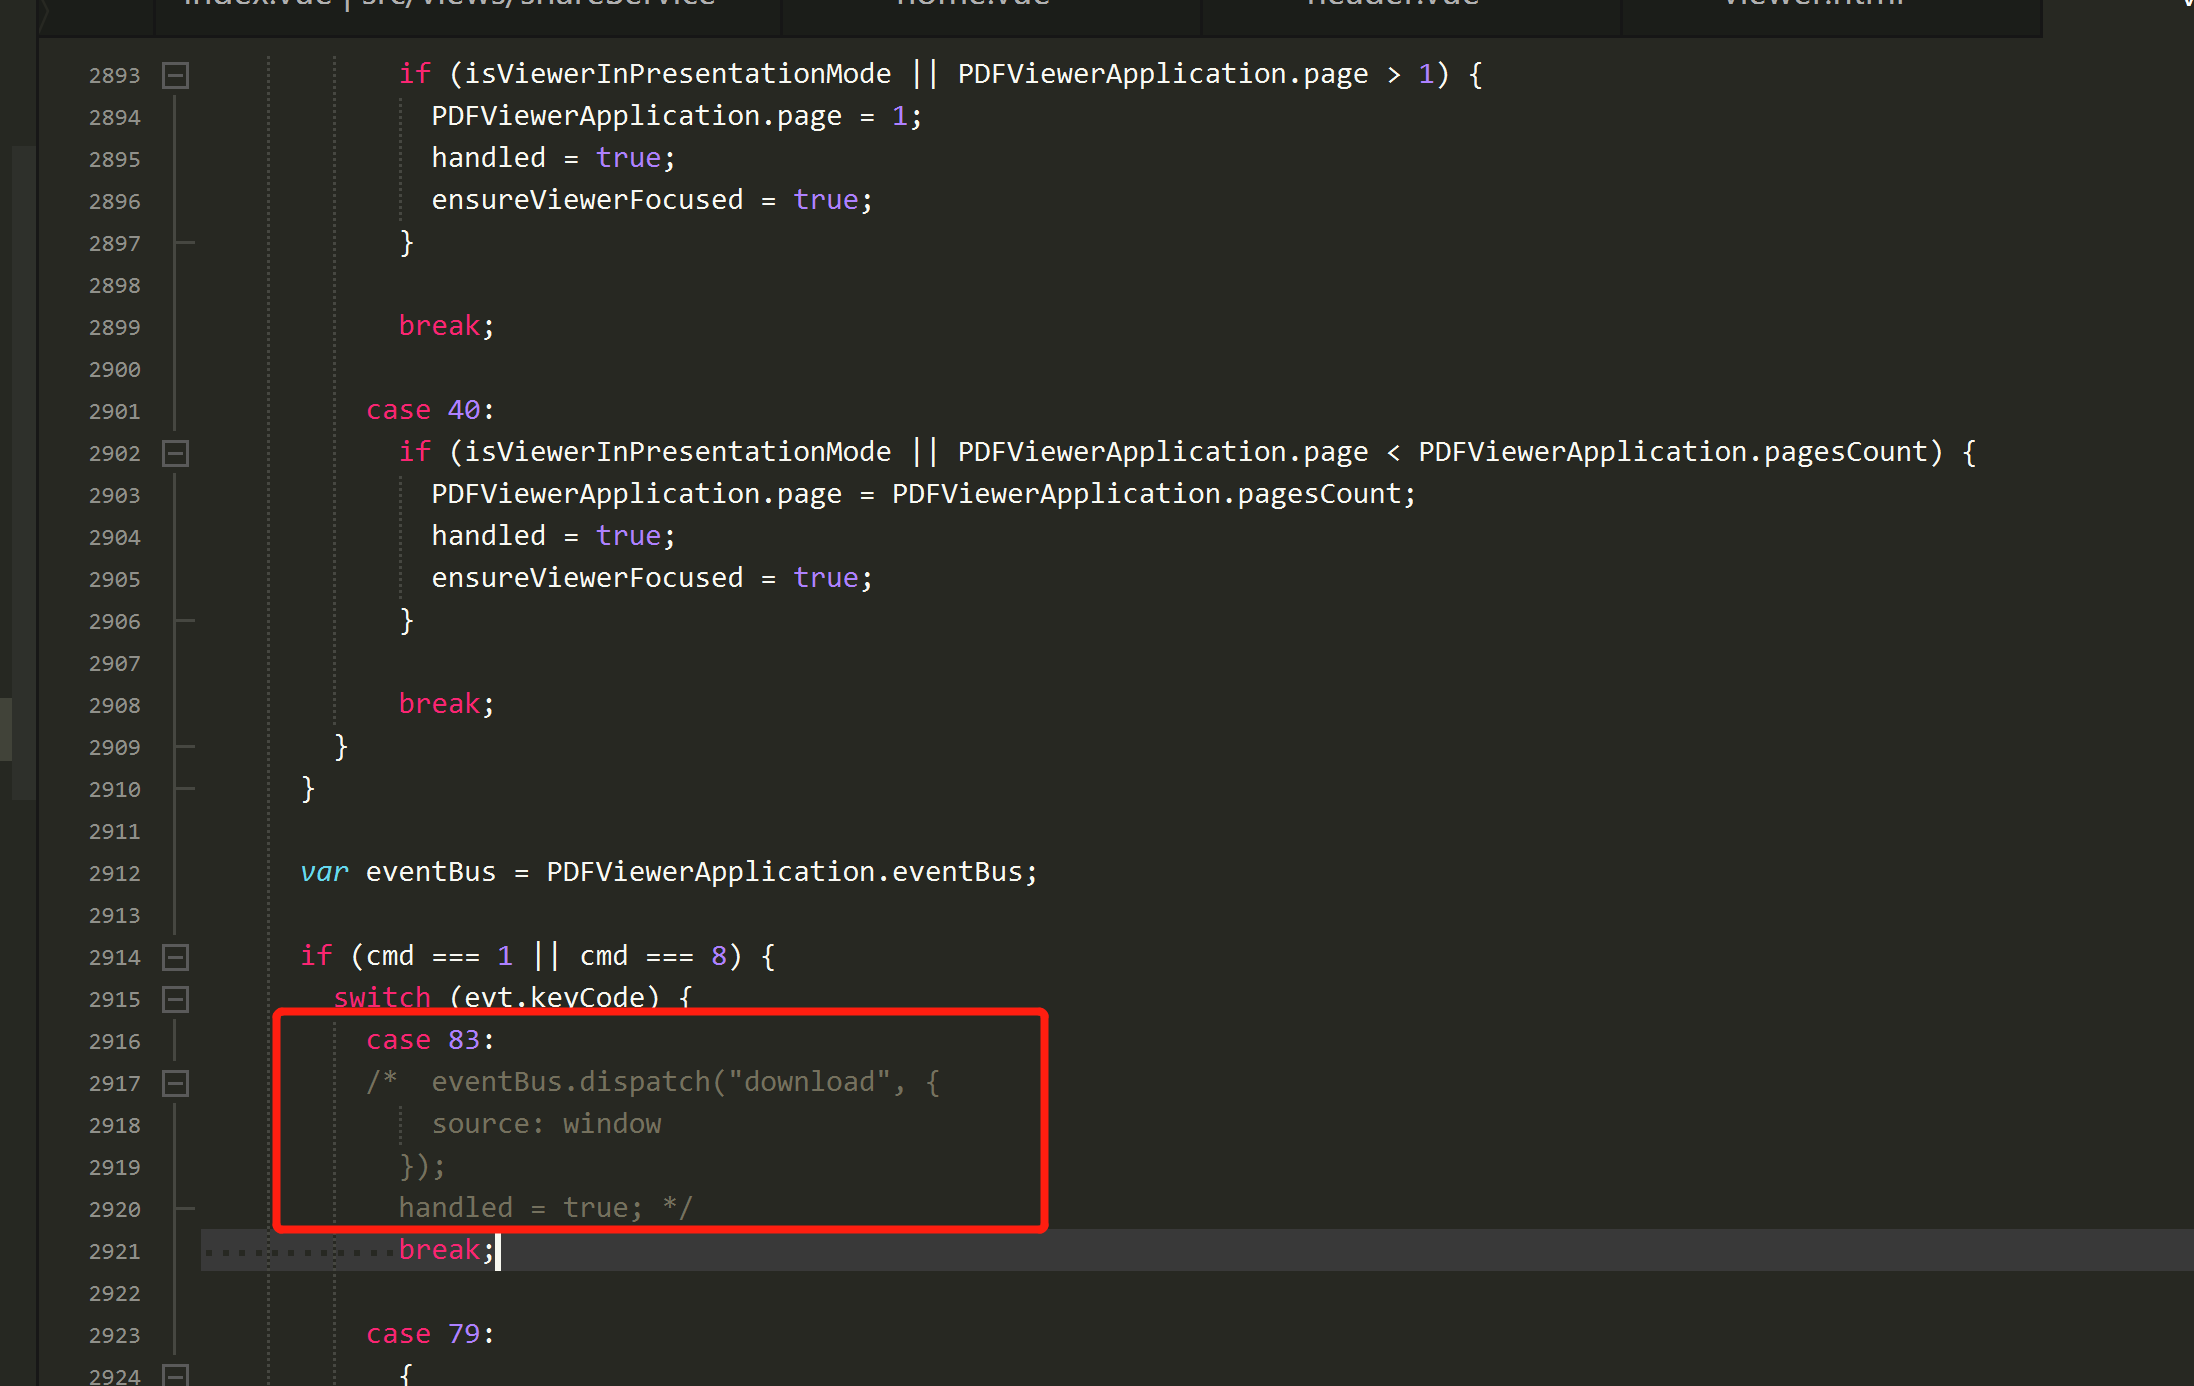Click line number 2912 in the gutter

point(114,873)
